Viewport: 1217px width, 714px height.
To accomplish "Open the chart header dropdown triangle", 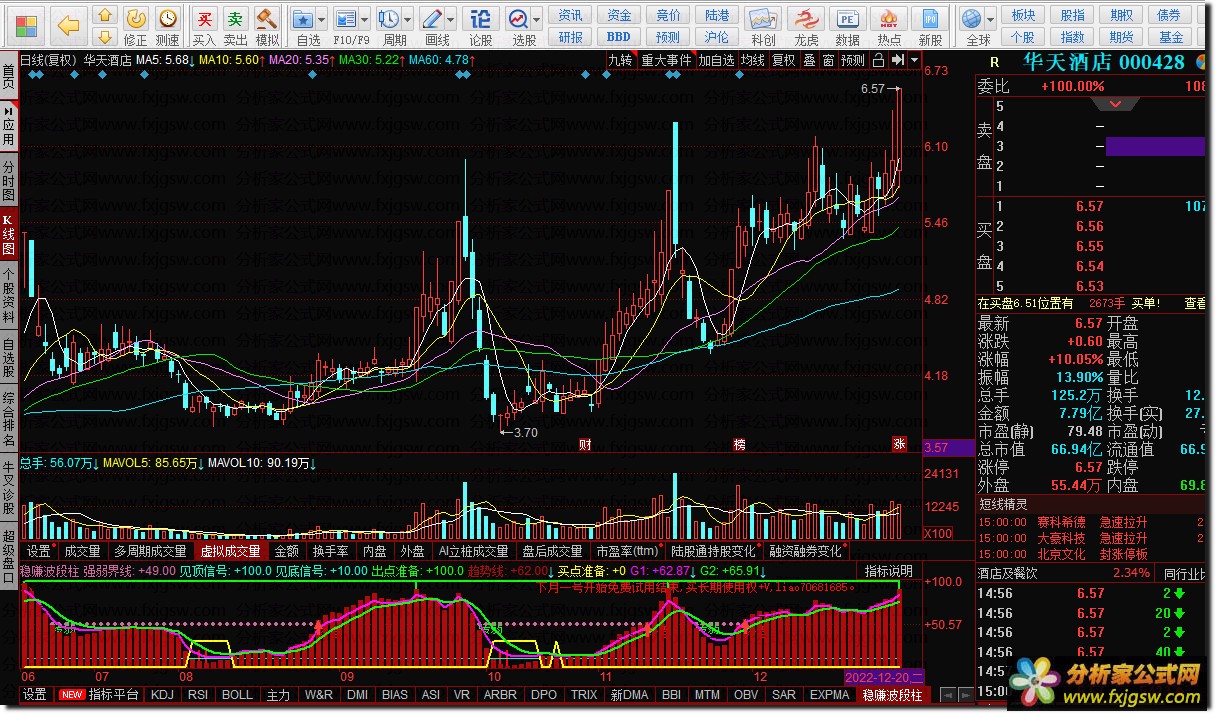I will [914, 60].
